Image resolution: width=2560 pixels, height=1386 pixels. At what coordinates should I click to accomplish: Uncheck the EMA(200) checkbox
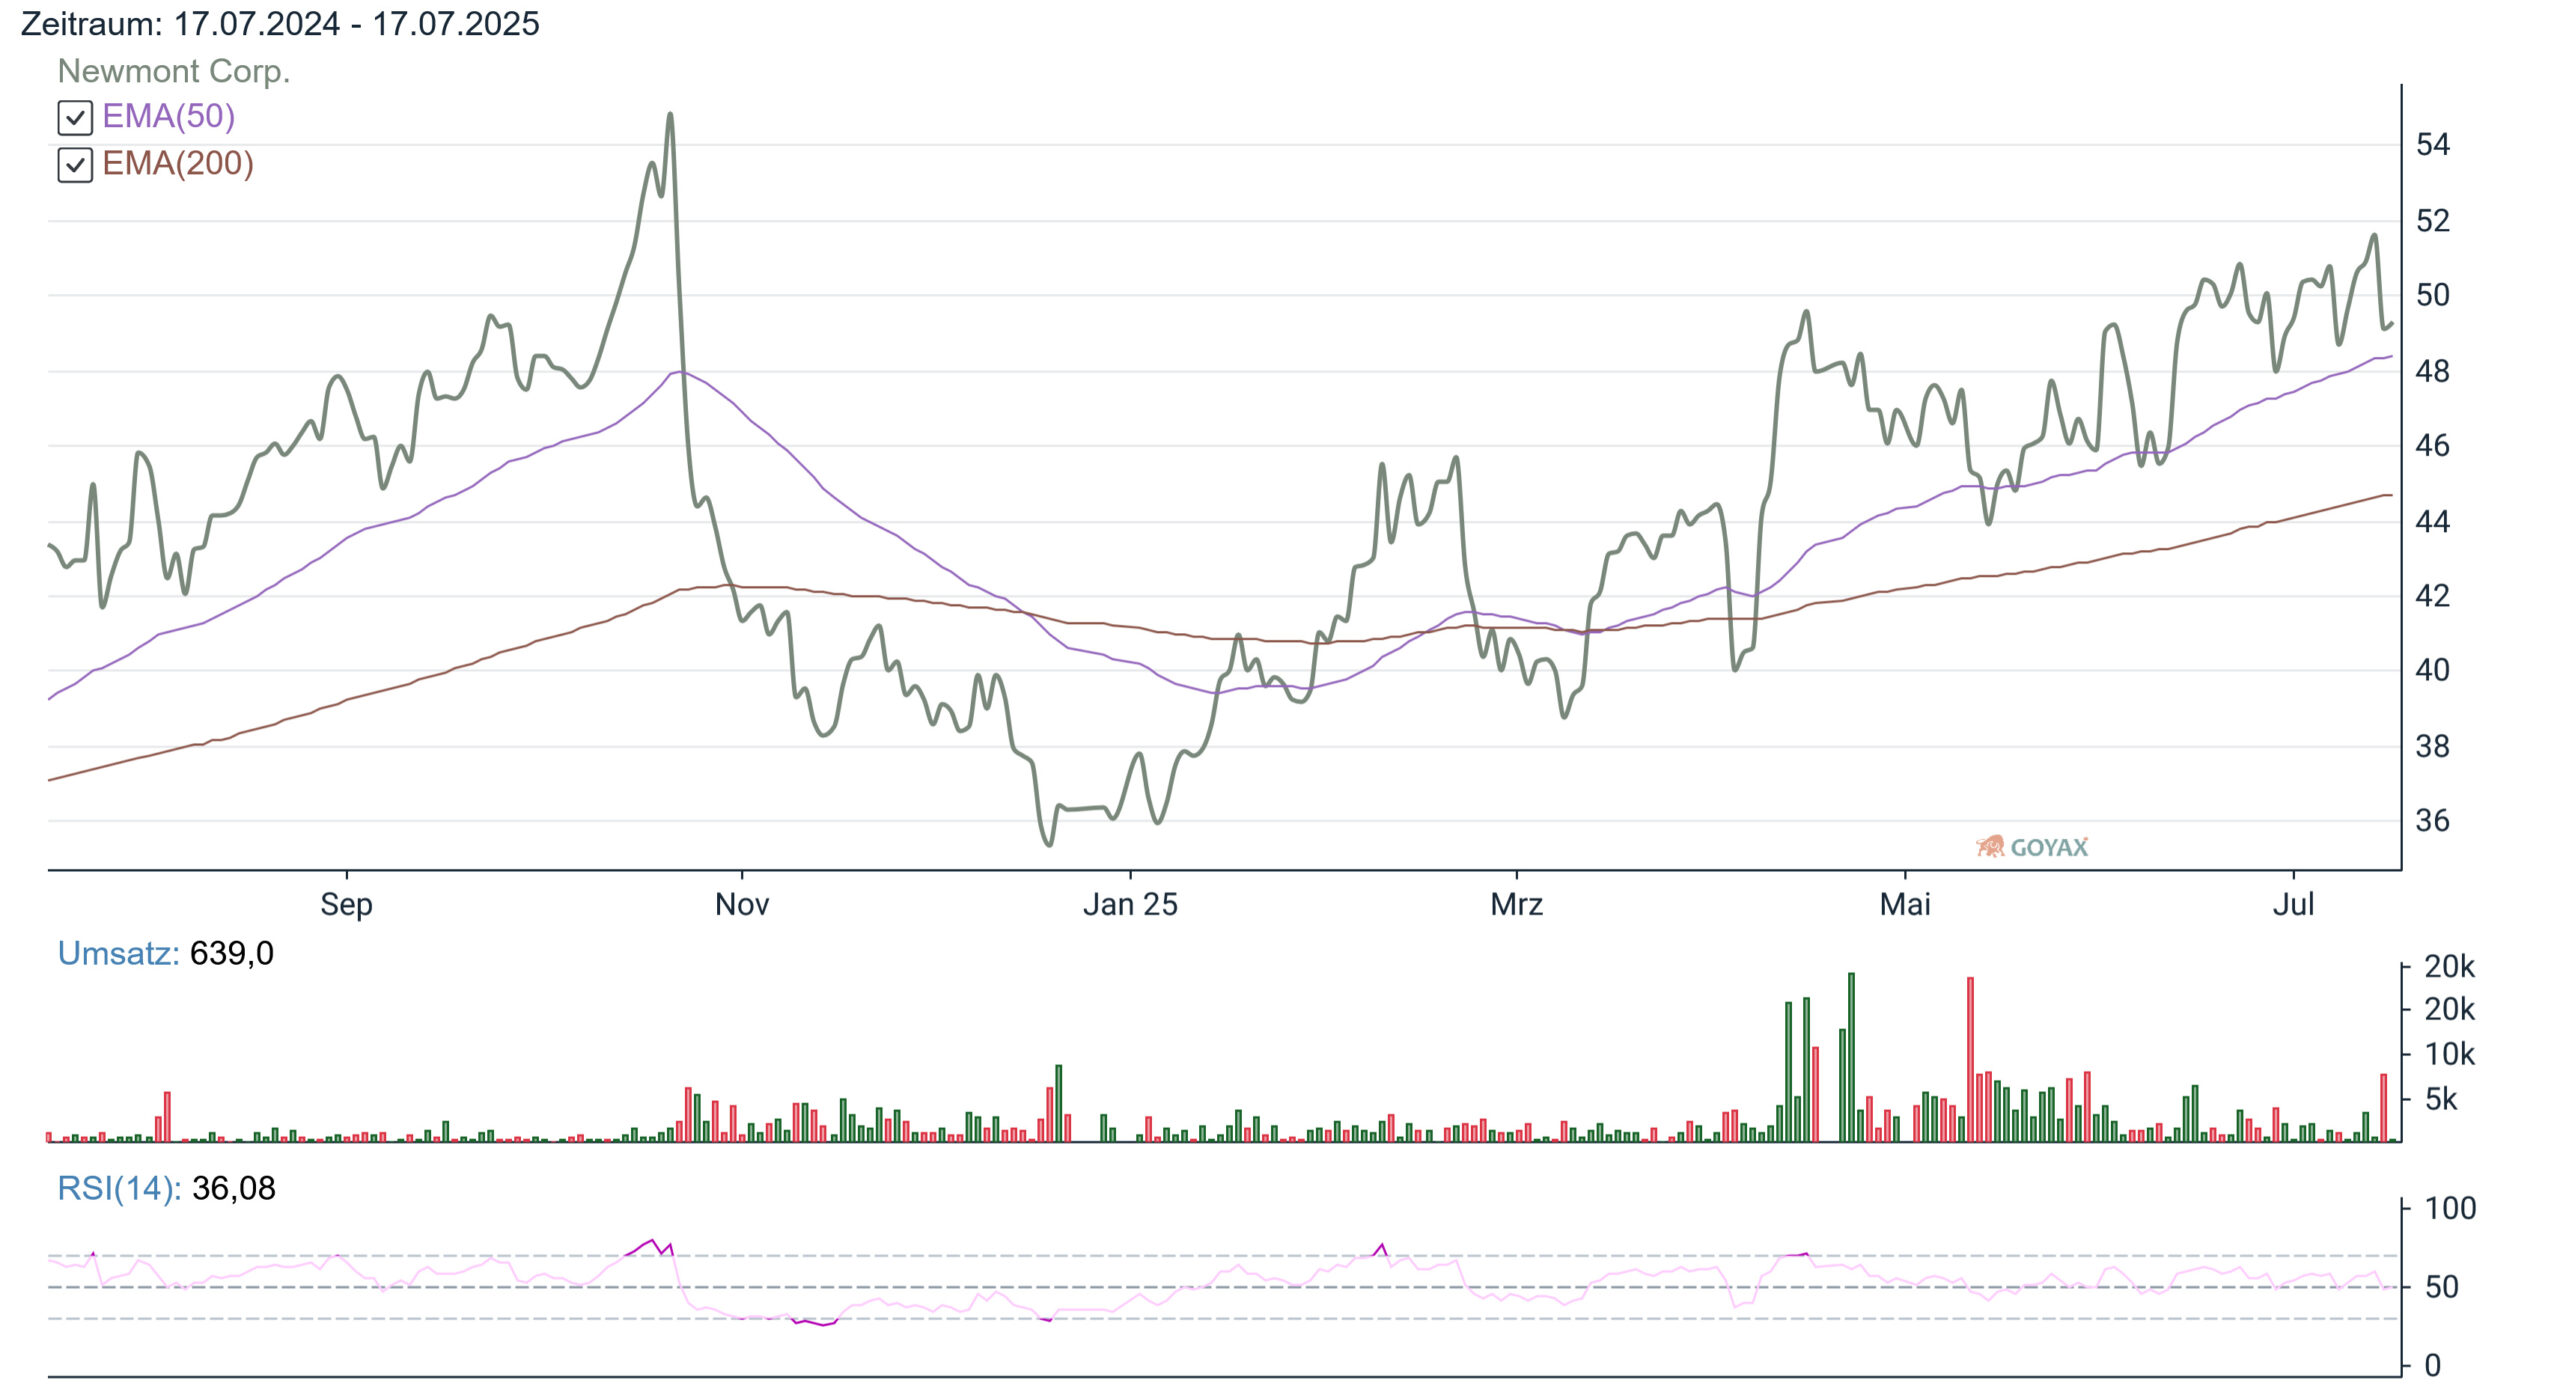(x=75, y=165)
